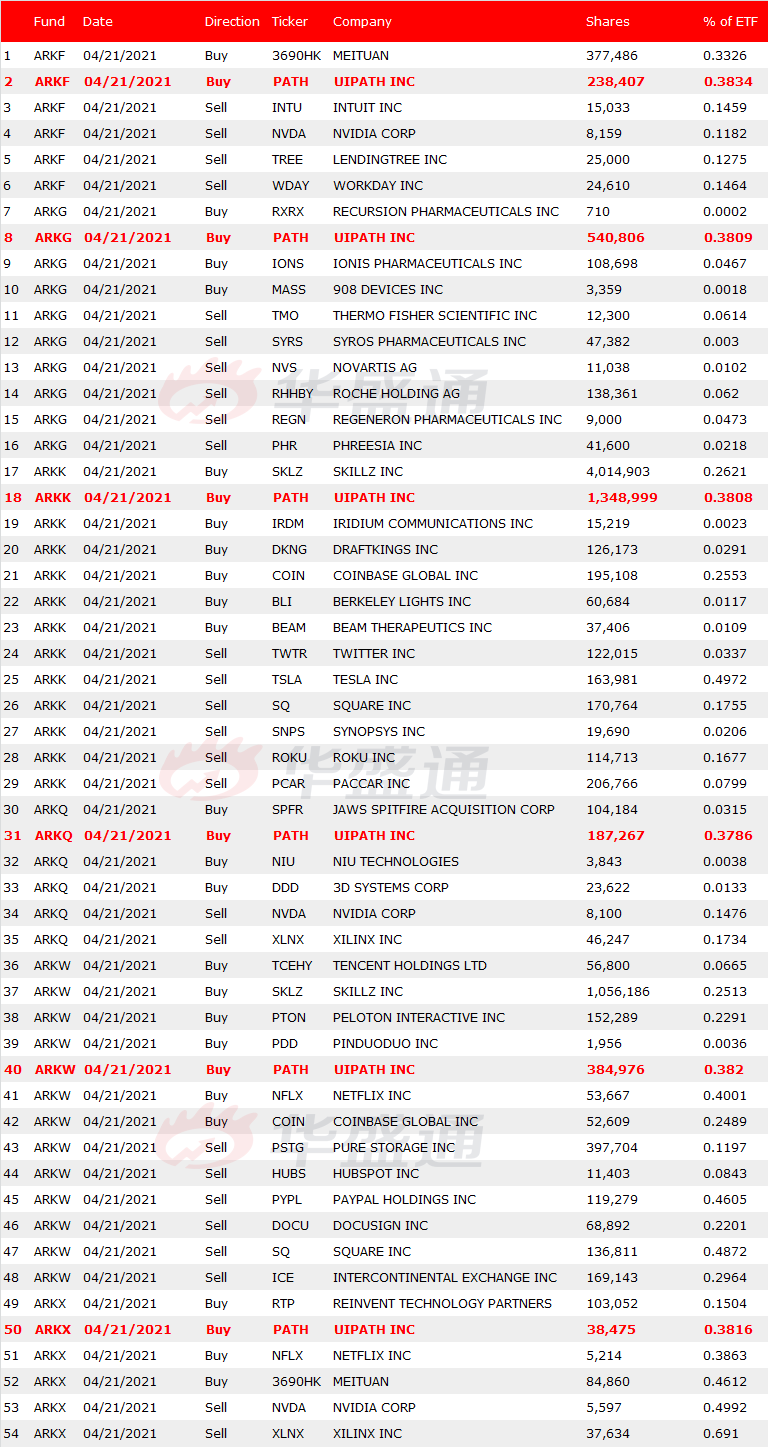Click the 46,247 shares value

pyautogui.click(x=608, y=939)
